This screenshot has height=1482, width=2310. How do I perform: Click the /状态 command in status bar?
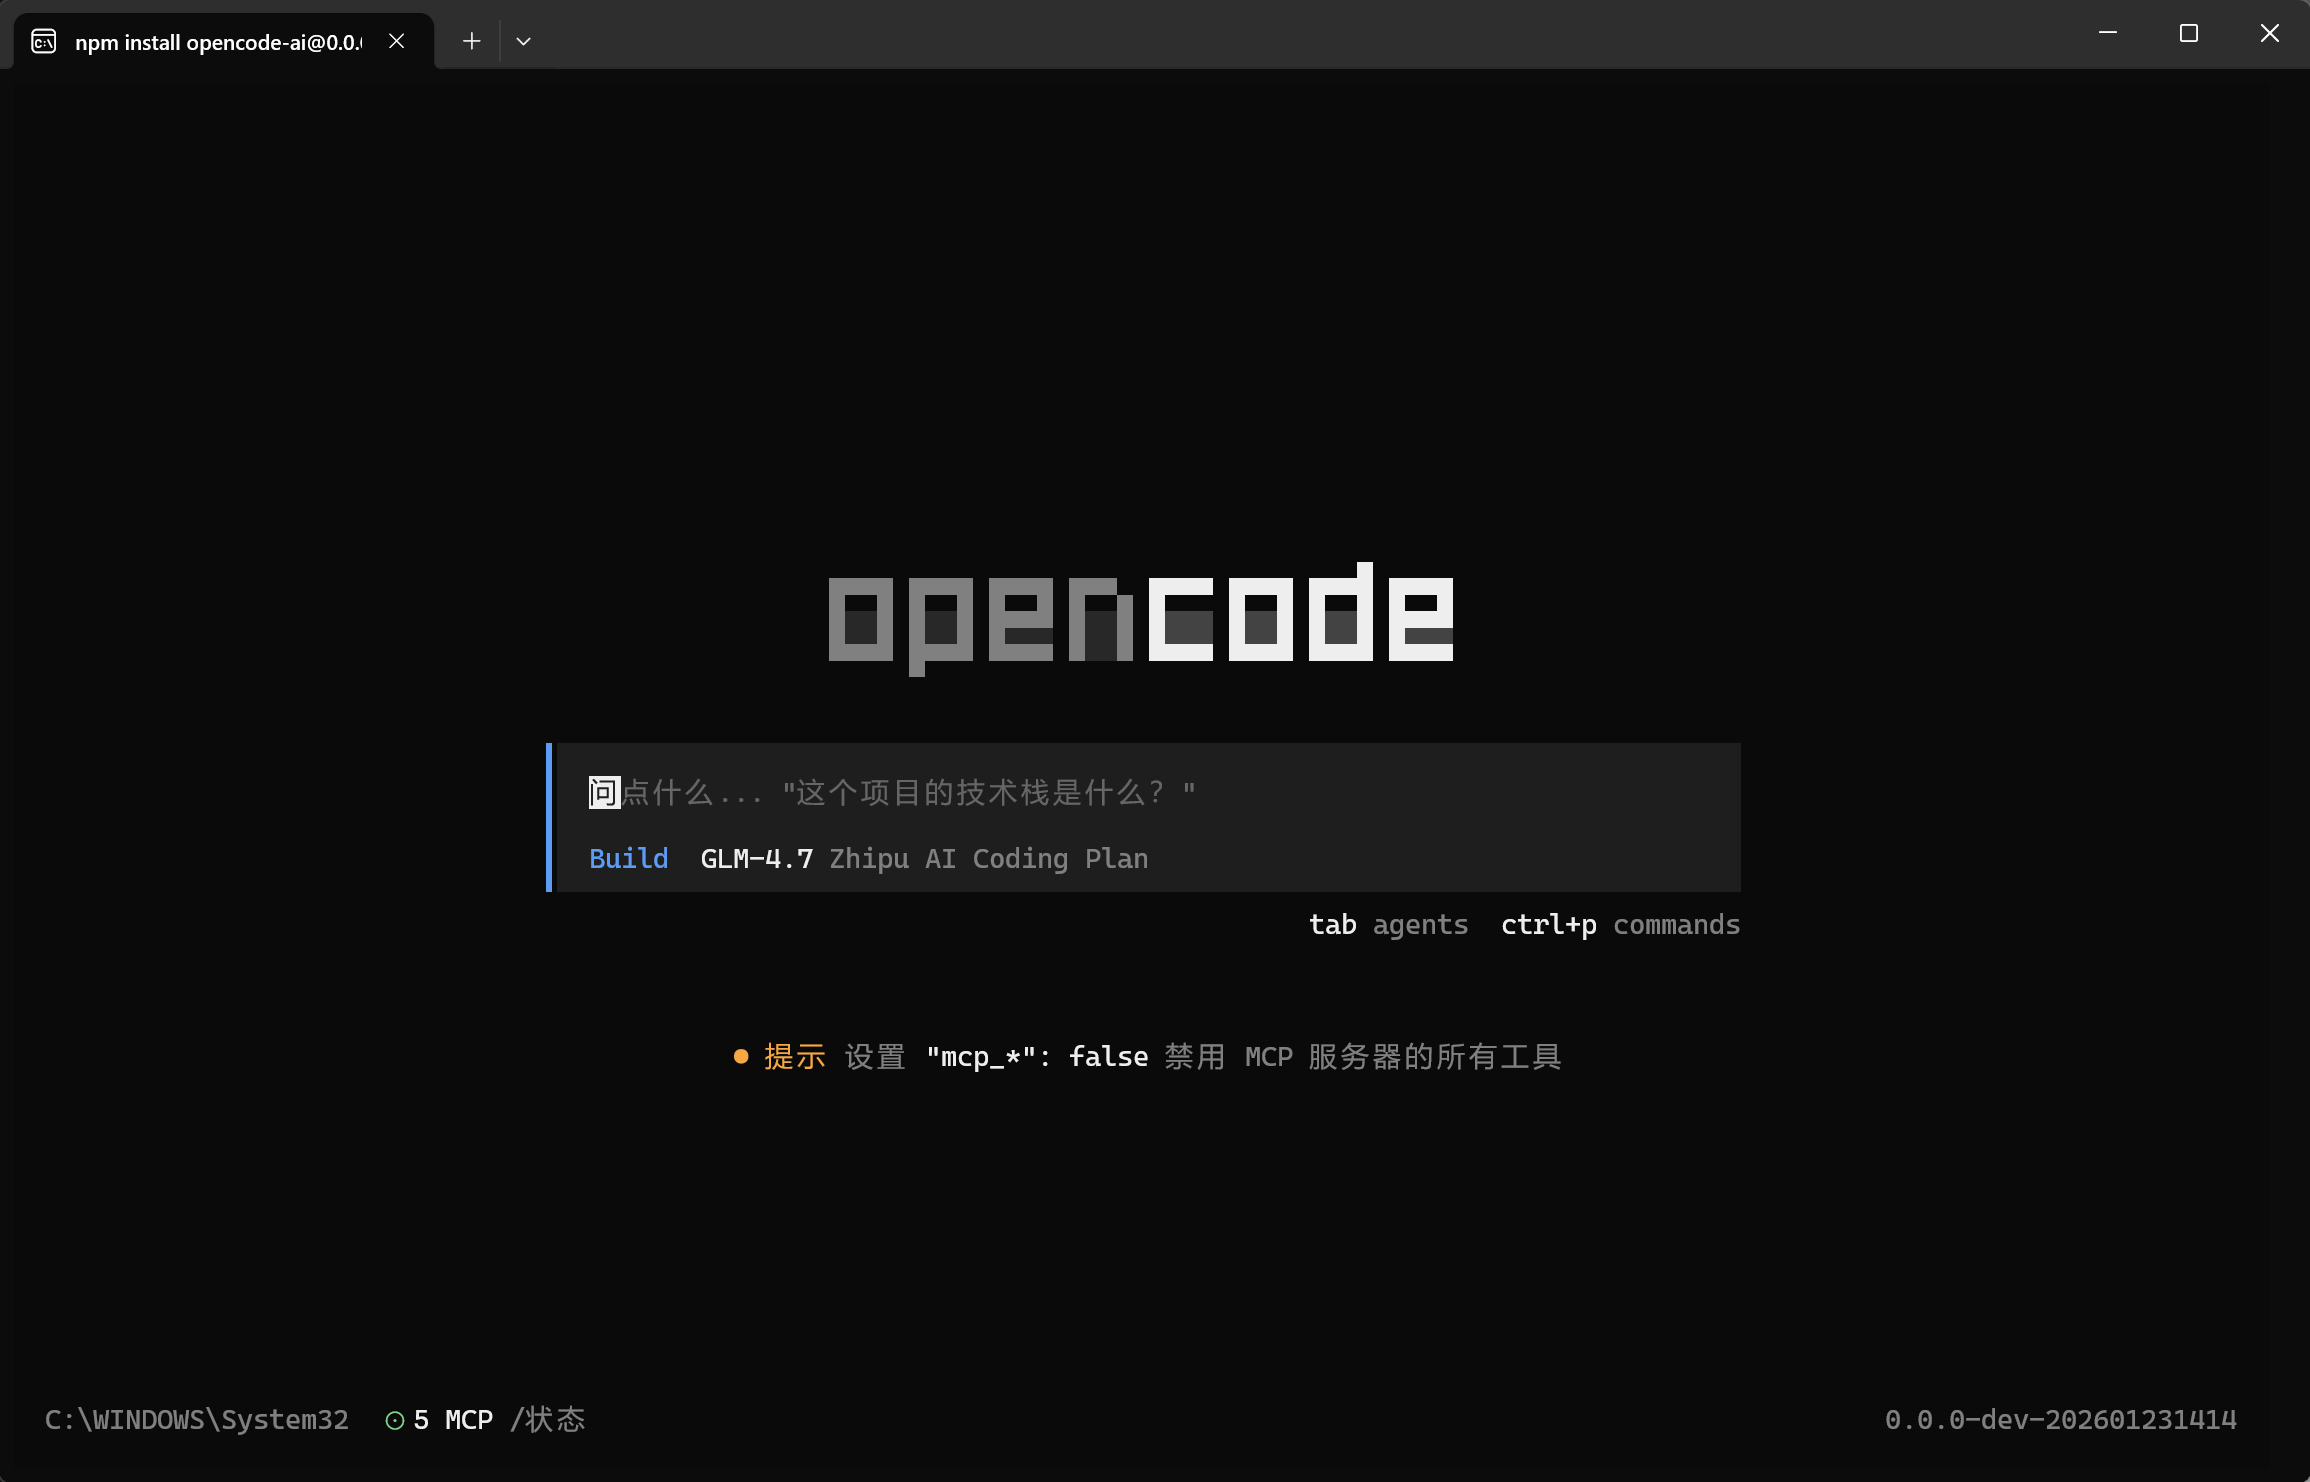point(548,1419)
